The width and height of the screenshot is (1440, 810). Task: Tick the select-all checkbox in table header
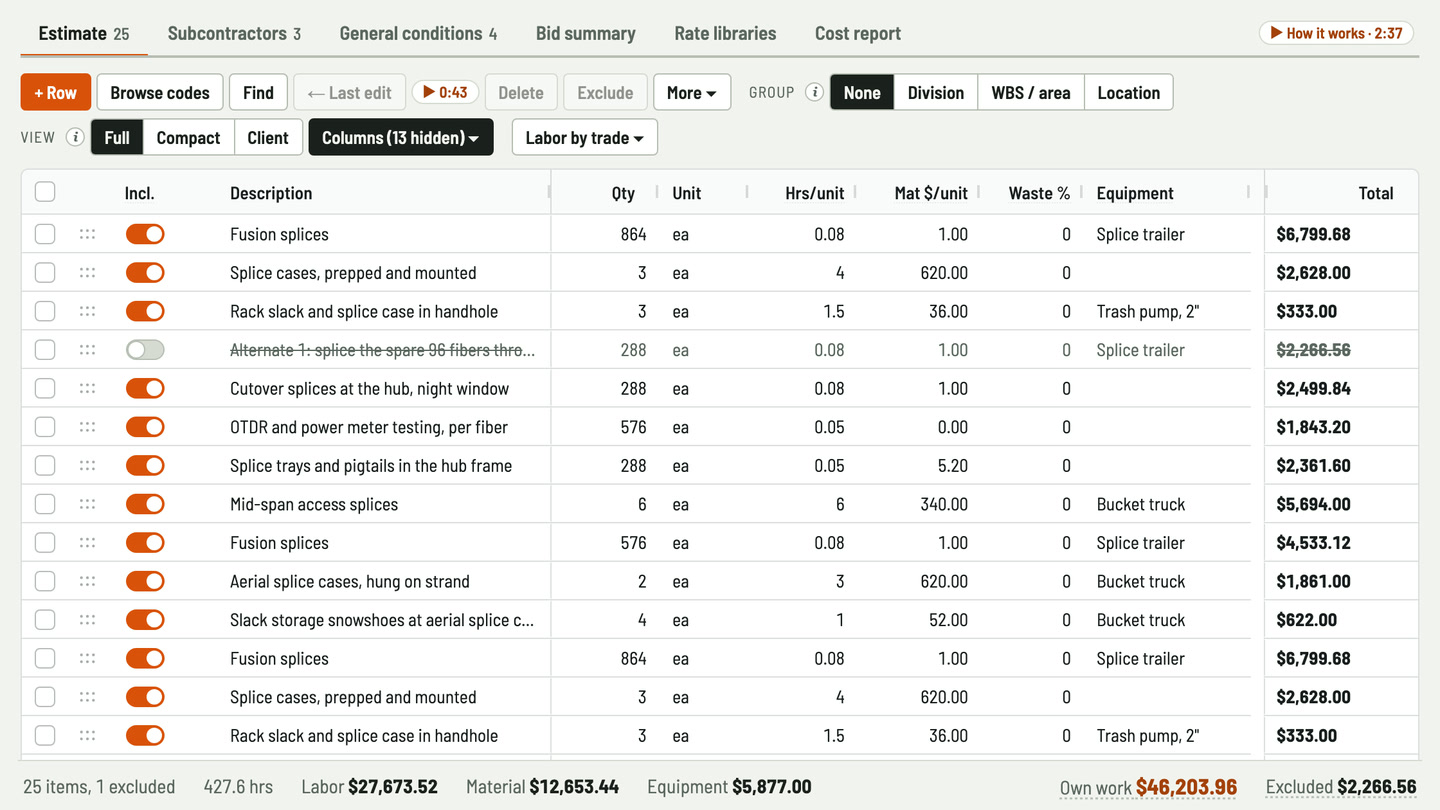pos(45,192)
